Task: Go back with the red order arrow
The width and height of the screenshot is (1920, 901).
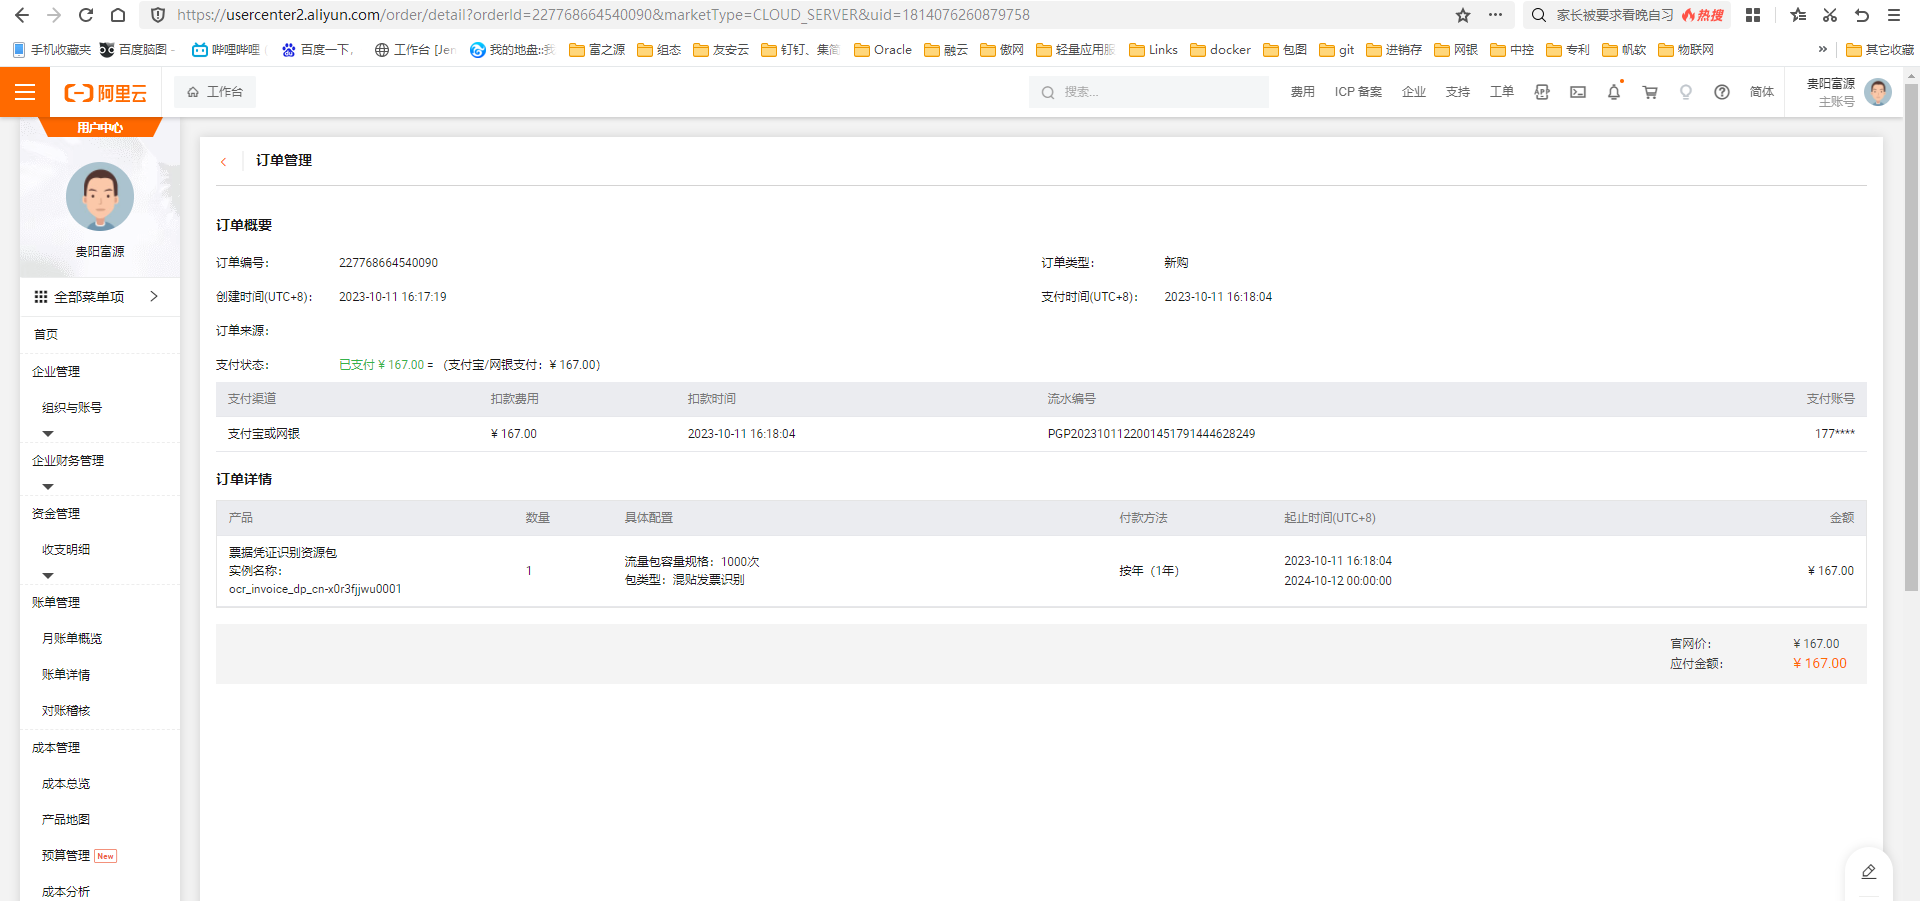Action: 224,161
